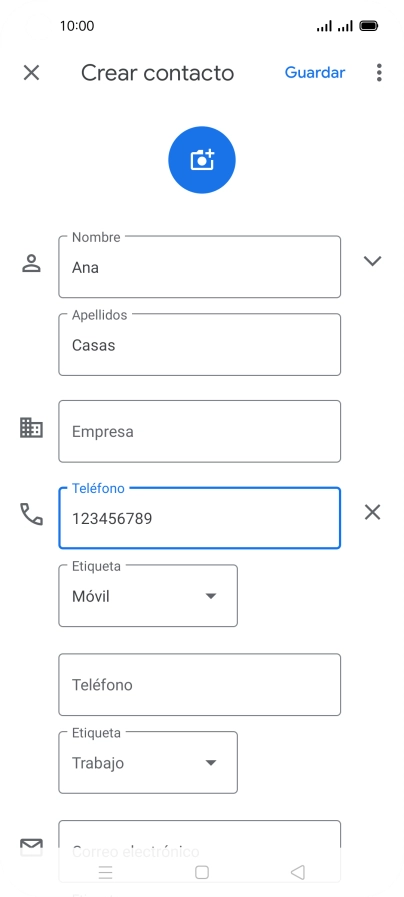Focus the Empresa input field
404x897 pixels.
coord(199,431)
